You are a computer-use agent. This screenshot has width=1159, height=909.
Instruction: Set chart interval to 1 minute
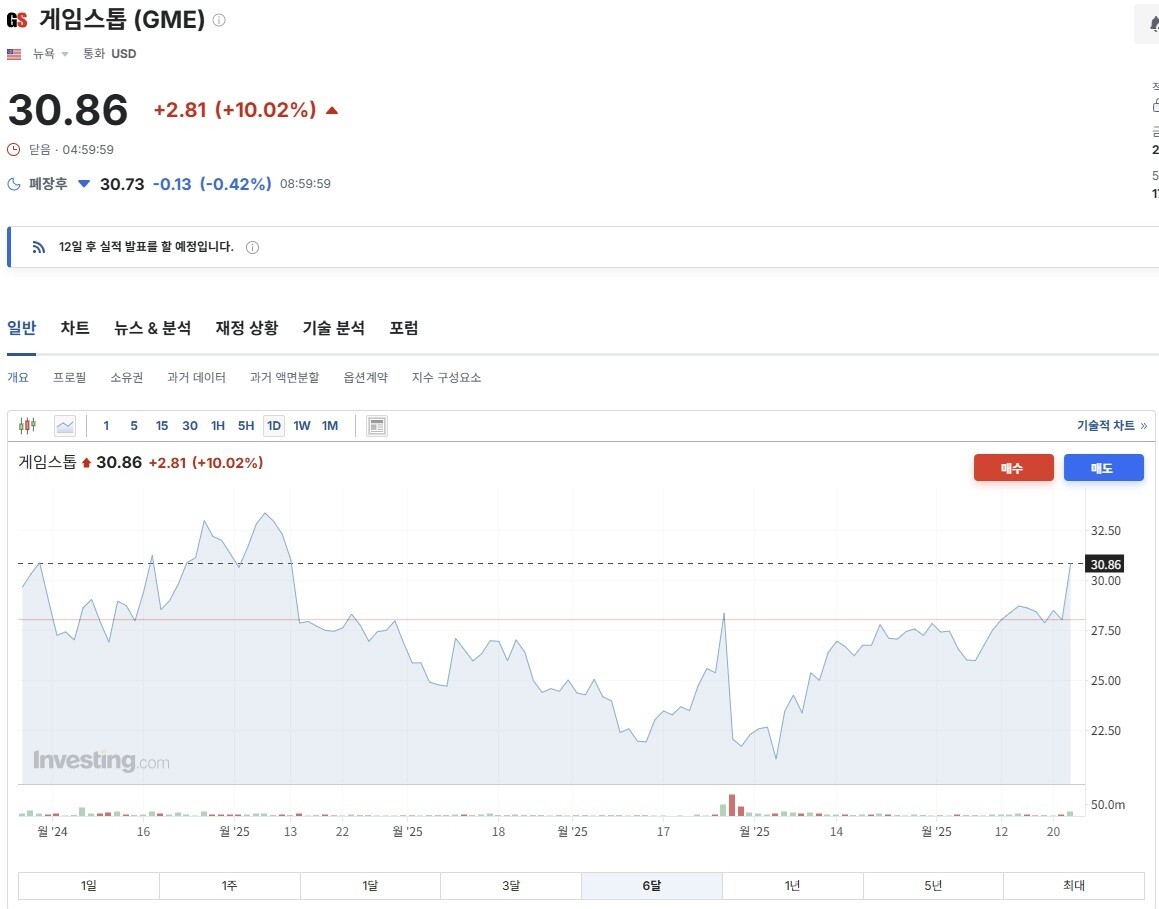tap(106, 426)
